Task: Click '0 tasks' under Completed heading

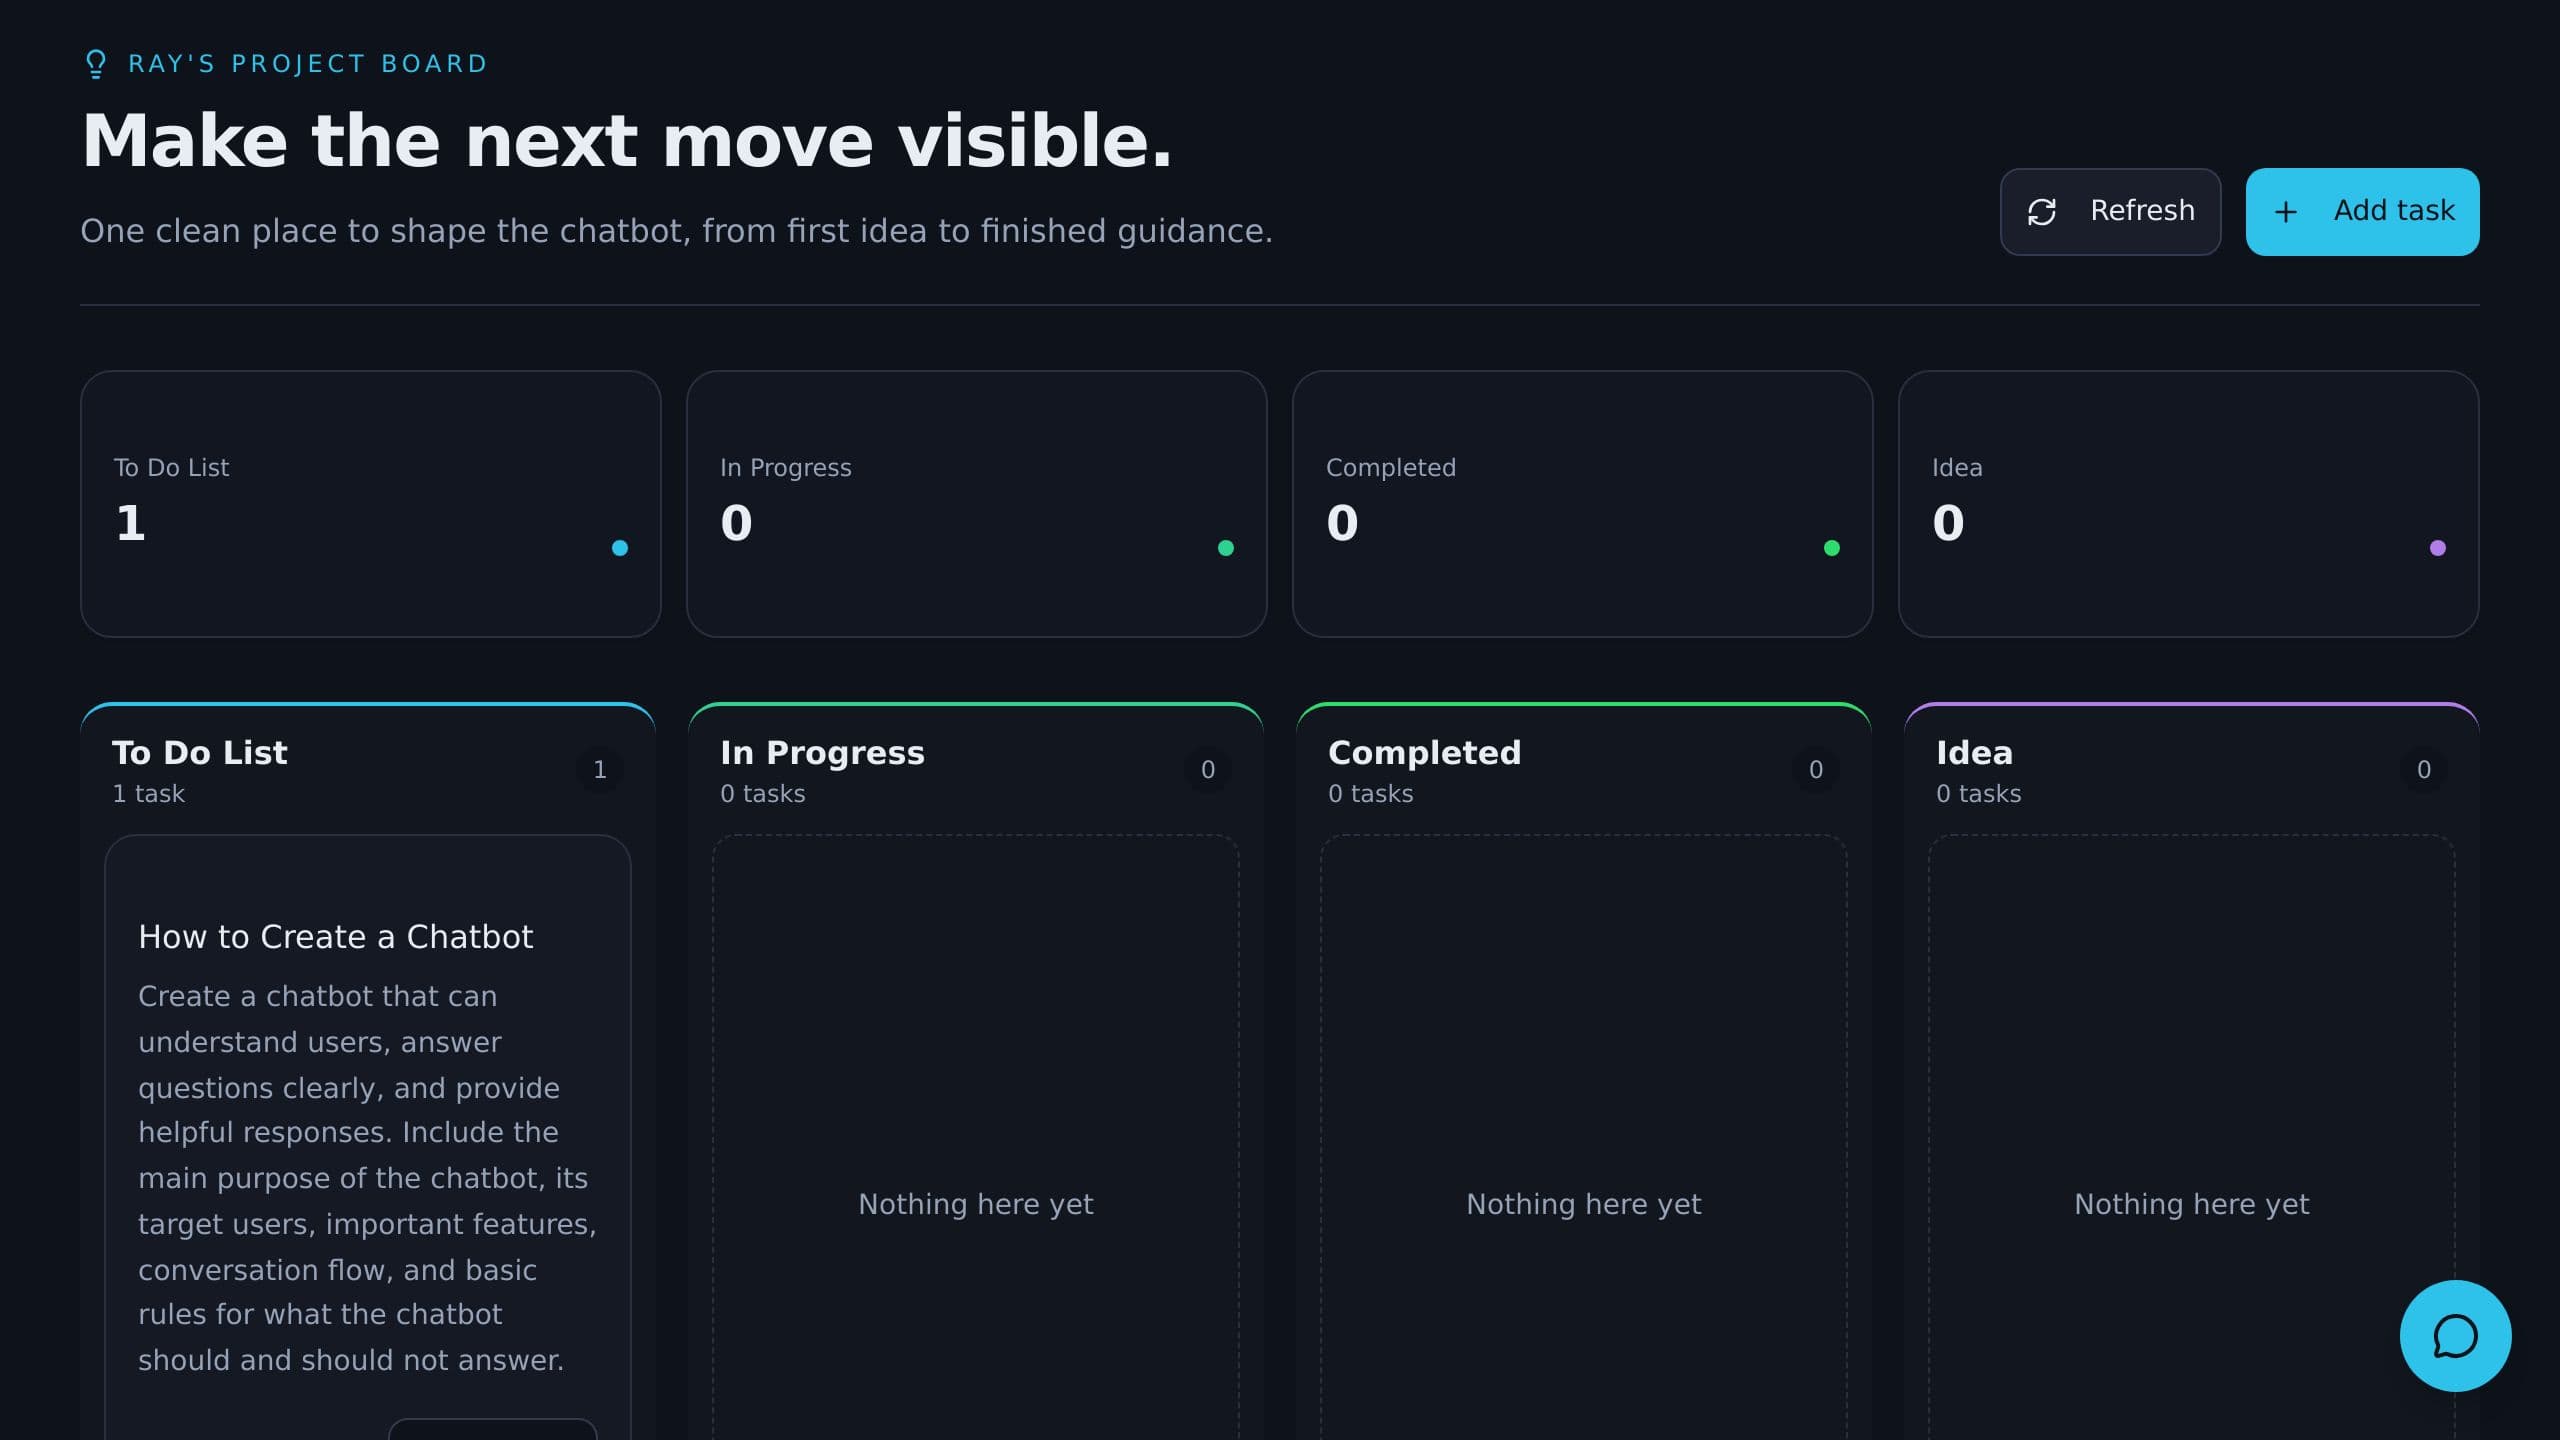Action: coord(1370,794)
